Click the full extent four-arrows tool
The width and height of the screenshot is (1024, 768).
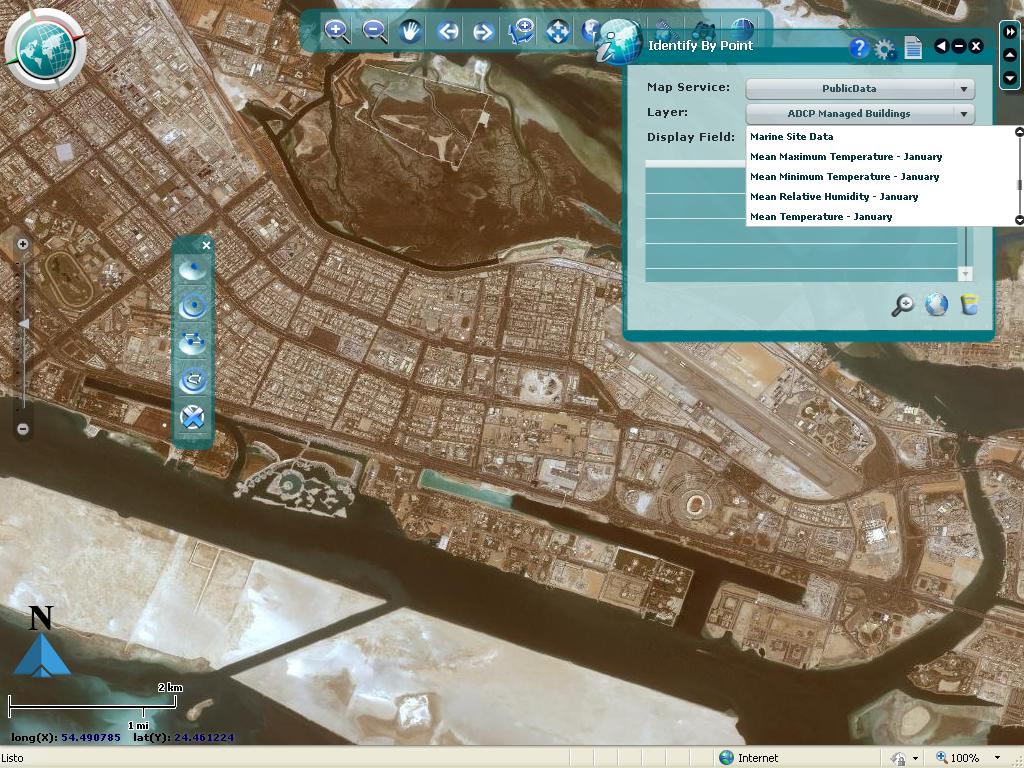pos(557,31)
